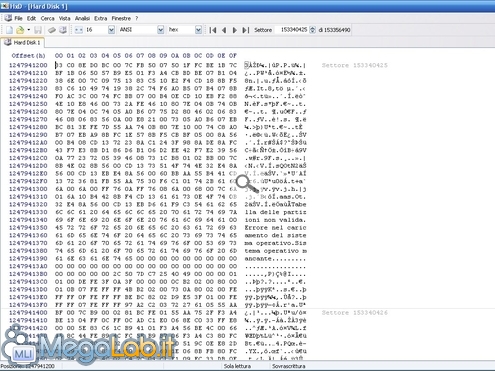Open the Vista menu
495x371 pixels.
tap(64, 18)
